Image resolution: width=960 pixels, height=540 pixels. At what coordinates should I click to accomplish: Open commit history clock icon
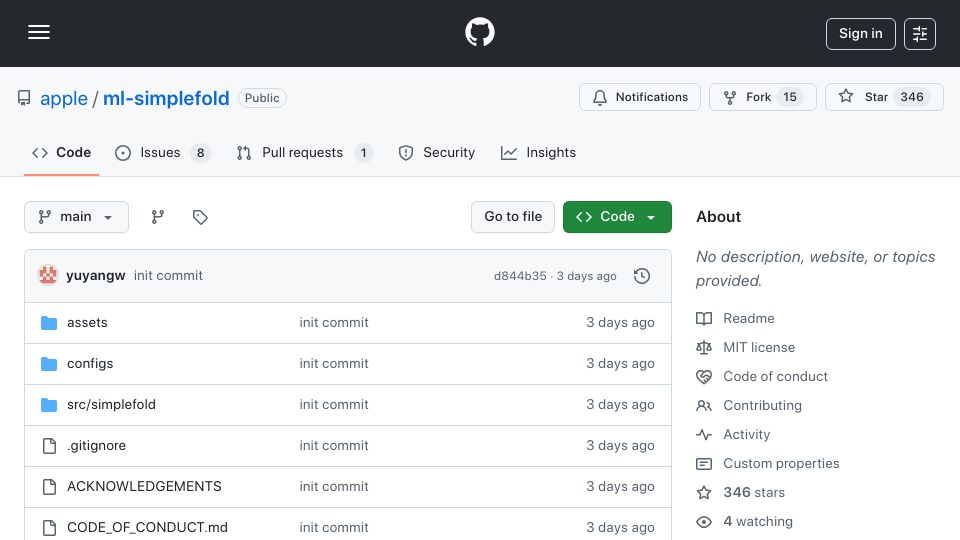[642, 276]
